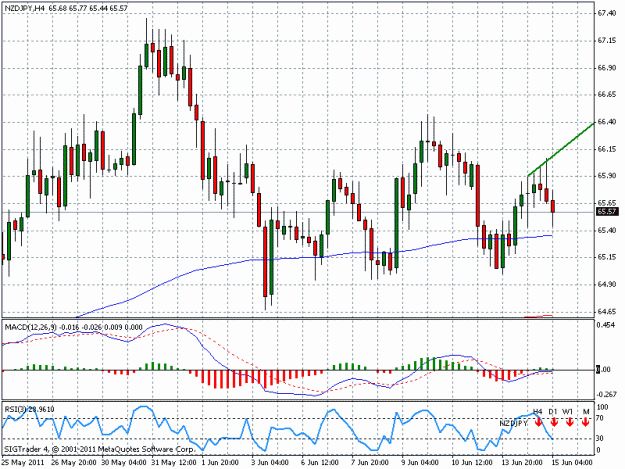The width and height of the screenshot is (625, 469).
Task: Click the 67.40 price axis label
Action: tap(607, 13)
